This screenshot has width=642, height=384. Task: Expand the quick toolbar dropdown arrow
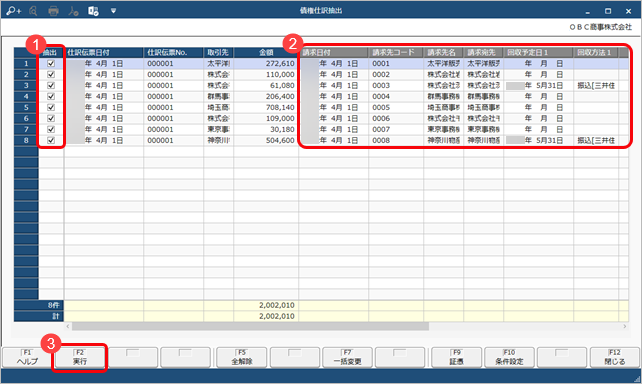pyautogui.click(x=113, y=11)
